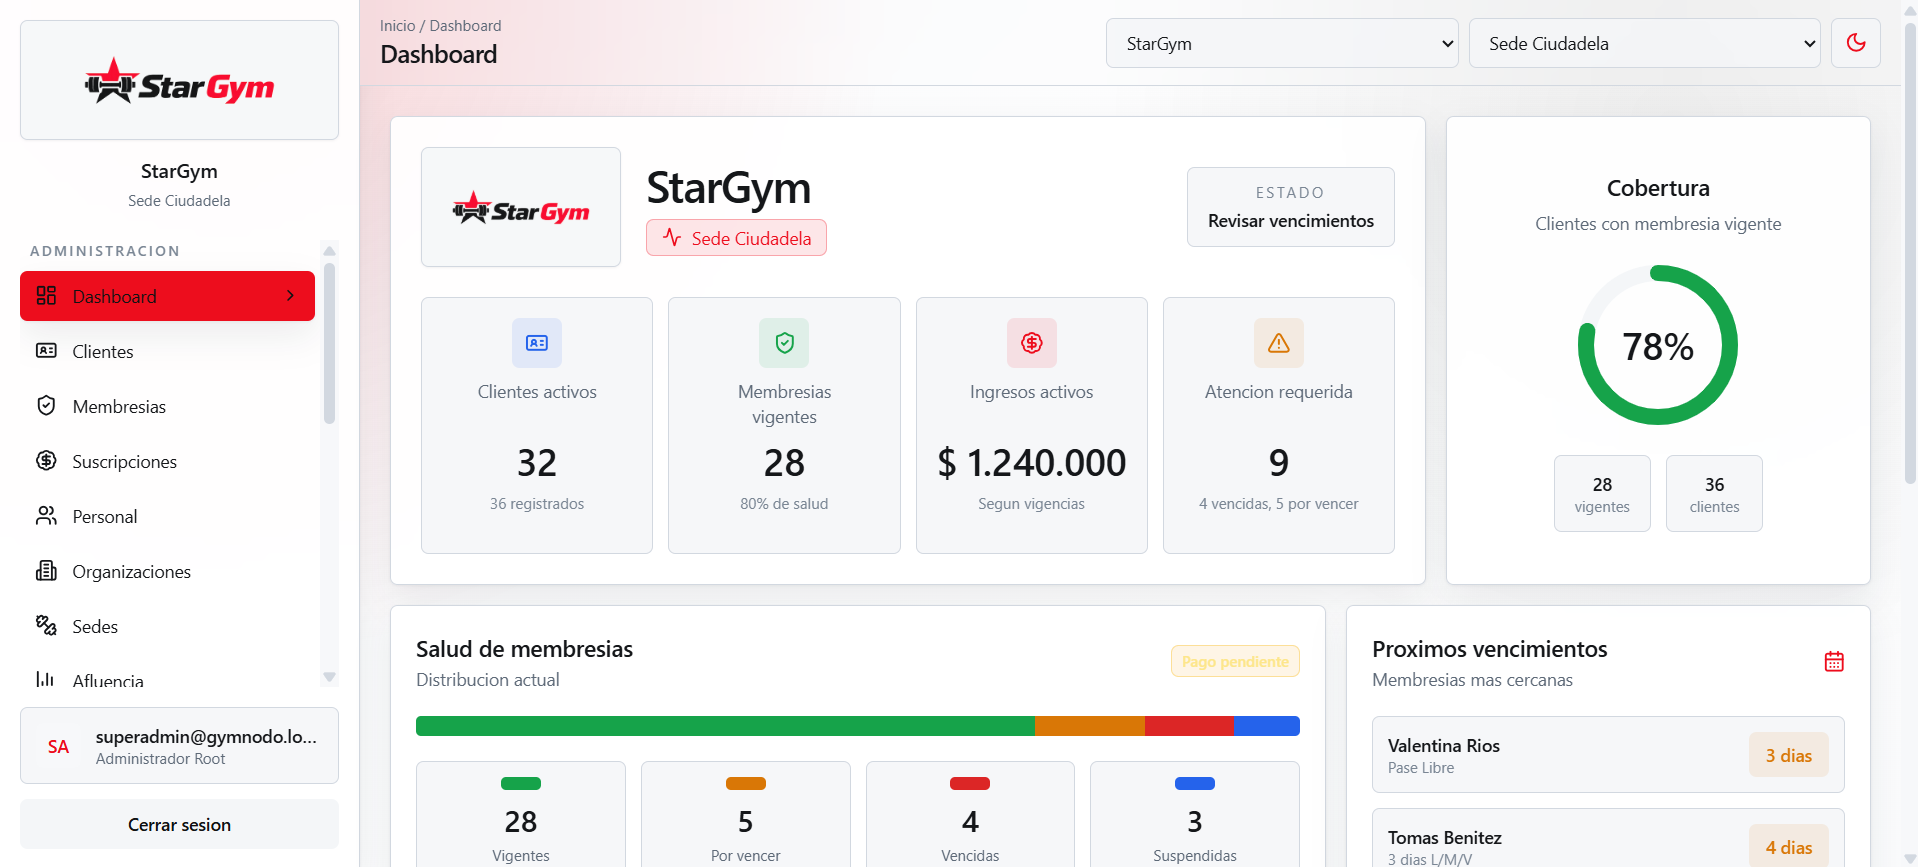Click the blue Clientes activos card icon
The image size is (1918, 867).
coord(537,343)
